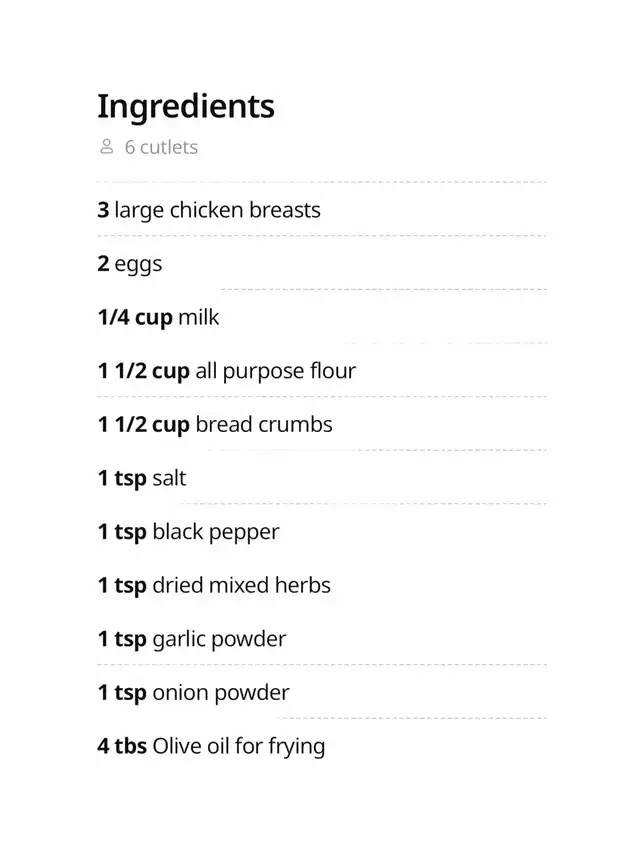
Task: Click the '6 cutlets' serving size text
Action: pyautogui.click(x=161, y=147)
